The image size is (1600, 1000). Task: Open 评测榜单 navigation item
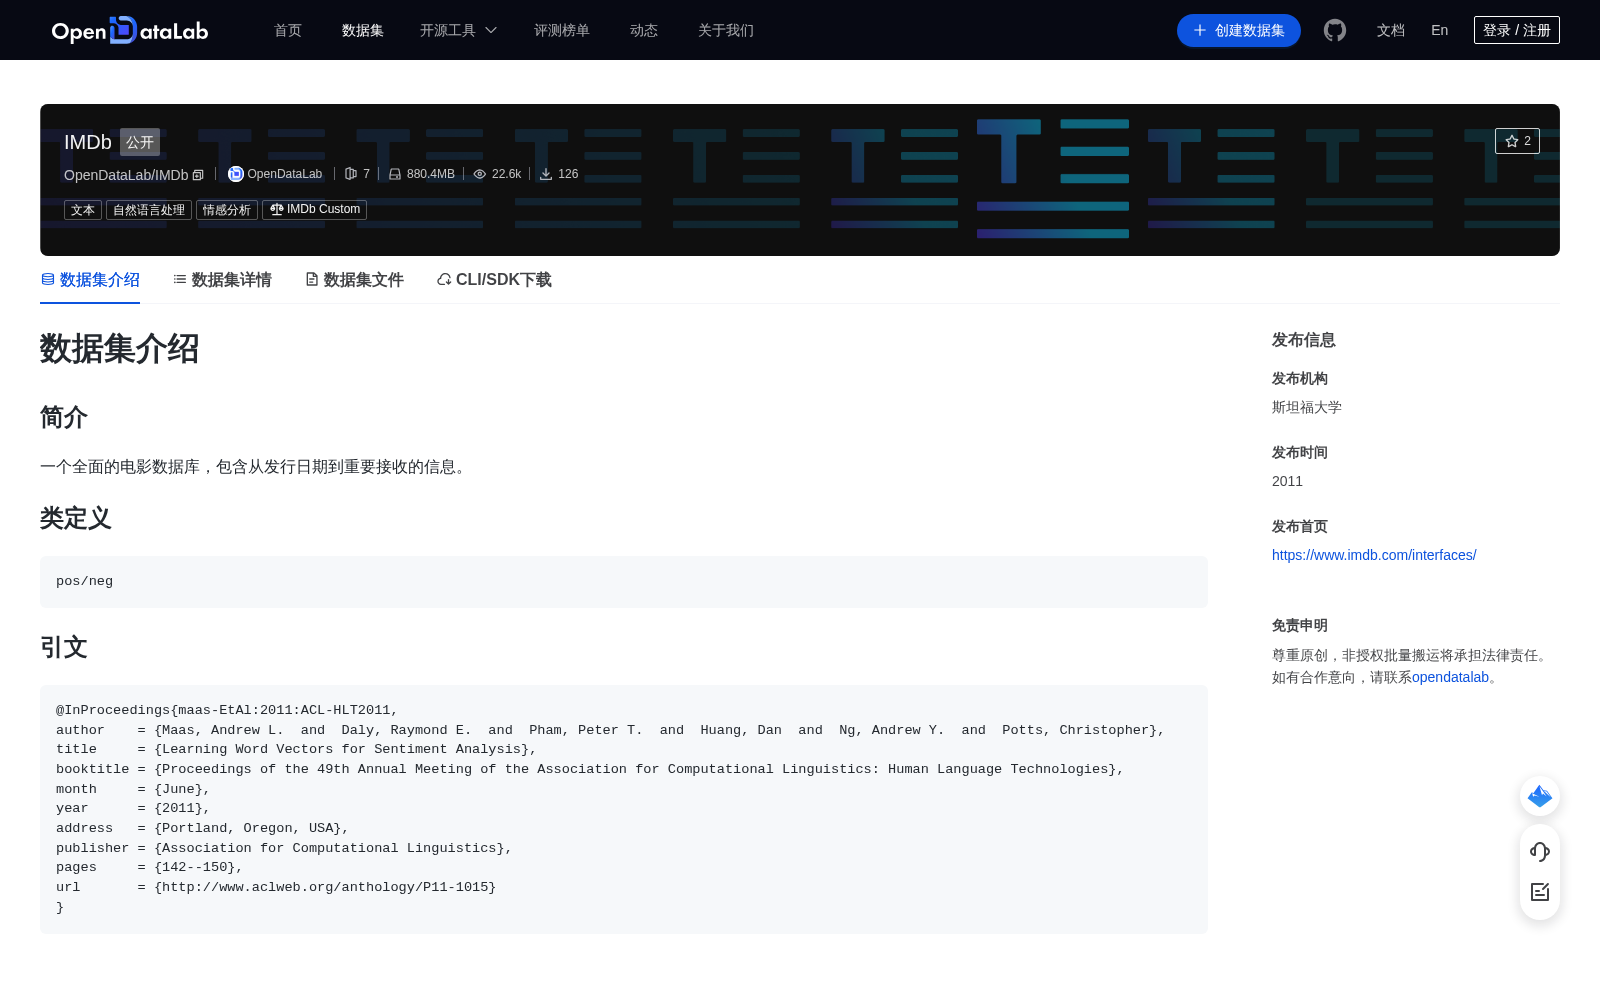click(562, 30)
